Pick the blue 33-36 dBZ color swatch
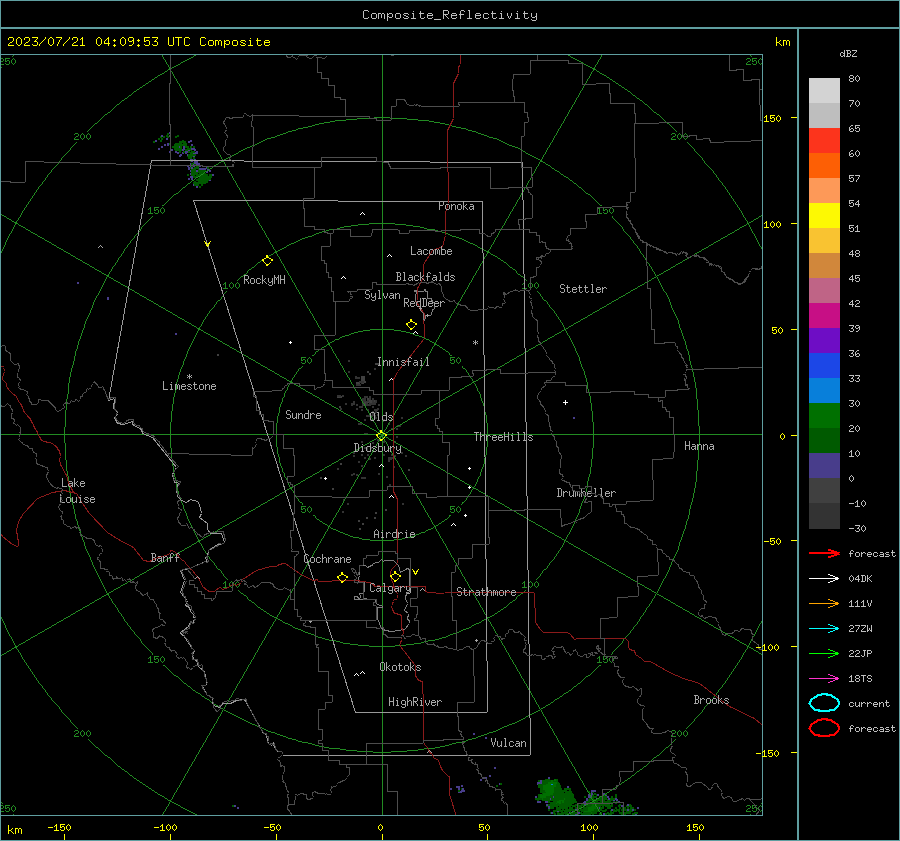The image size is (900, 841). click(824, 366)
